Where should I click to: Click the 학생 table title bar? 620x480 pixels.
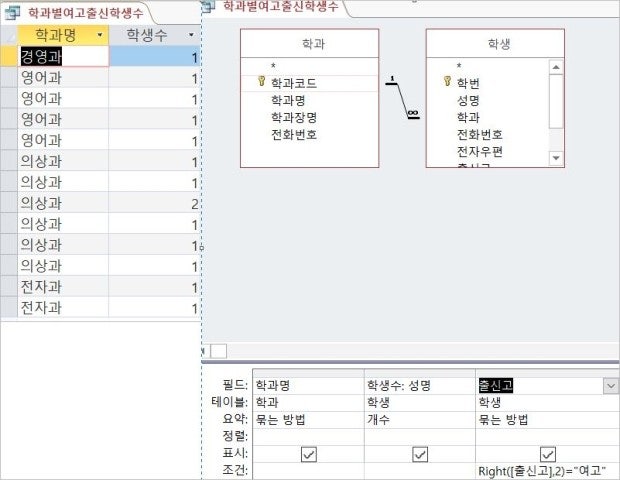pos(495,43)
